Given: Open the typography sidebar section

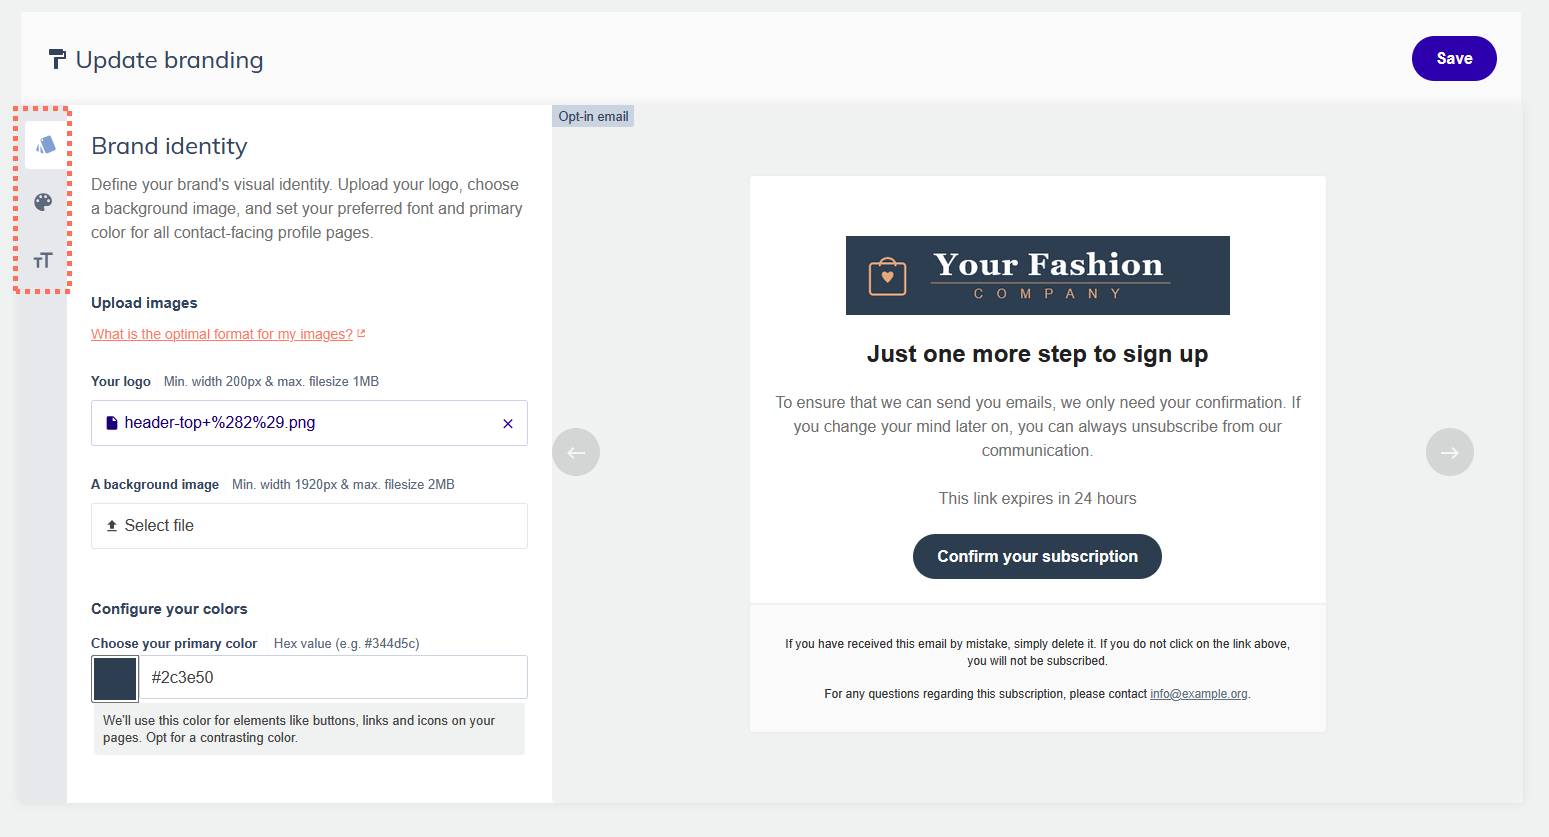Looking at the screenshot, I should tap(43, 261).
